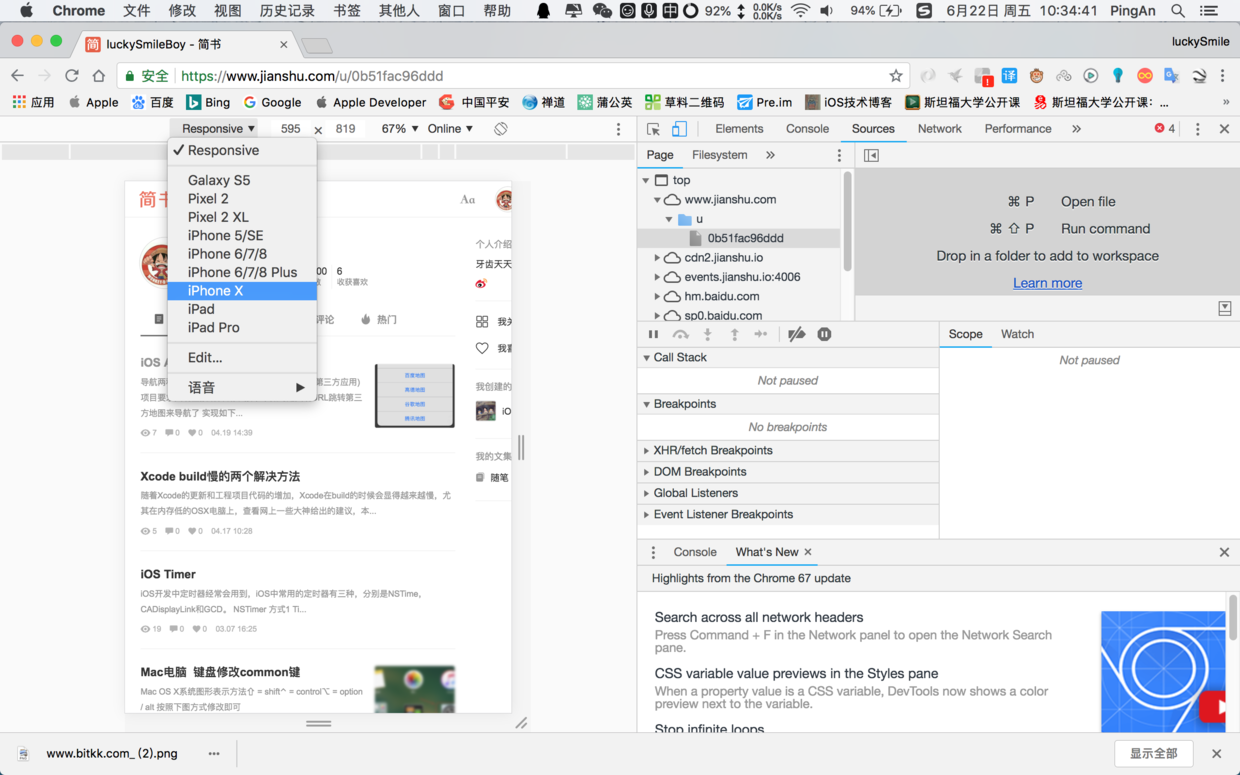Show more Sources navigator tabs chevron

click(770, 155)
